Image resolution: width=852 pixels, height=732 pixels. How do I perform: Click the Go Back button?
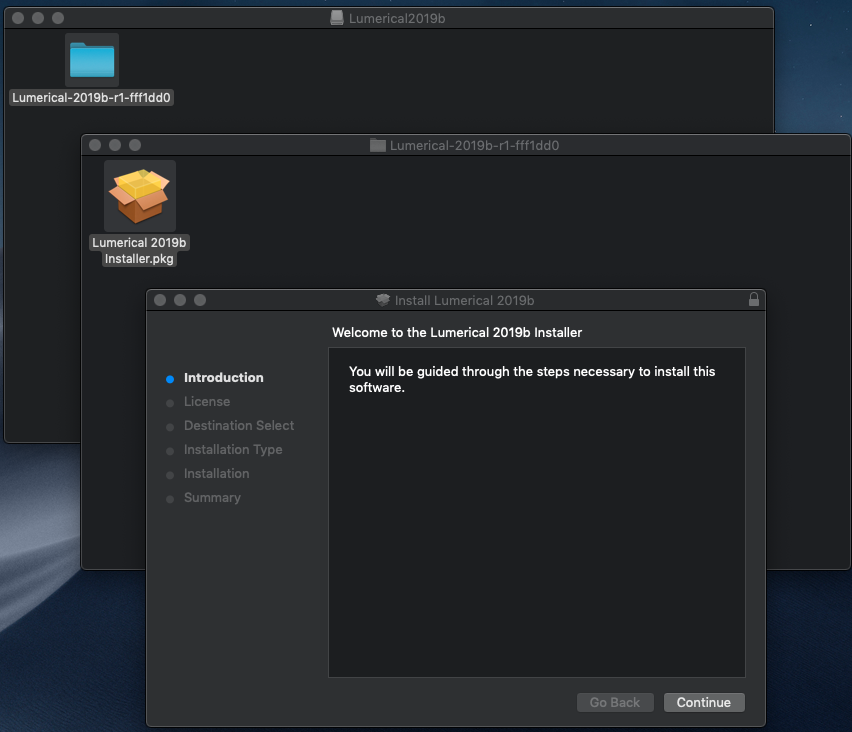click(615, 702)
